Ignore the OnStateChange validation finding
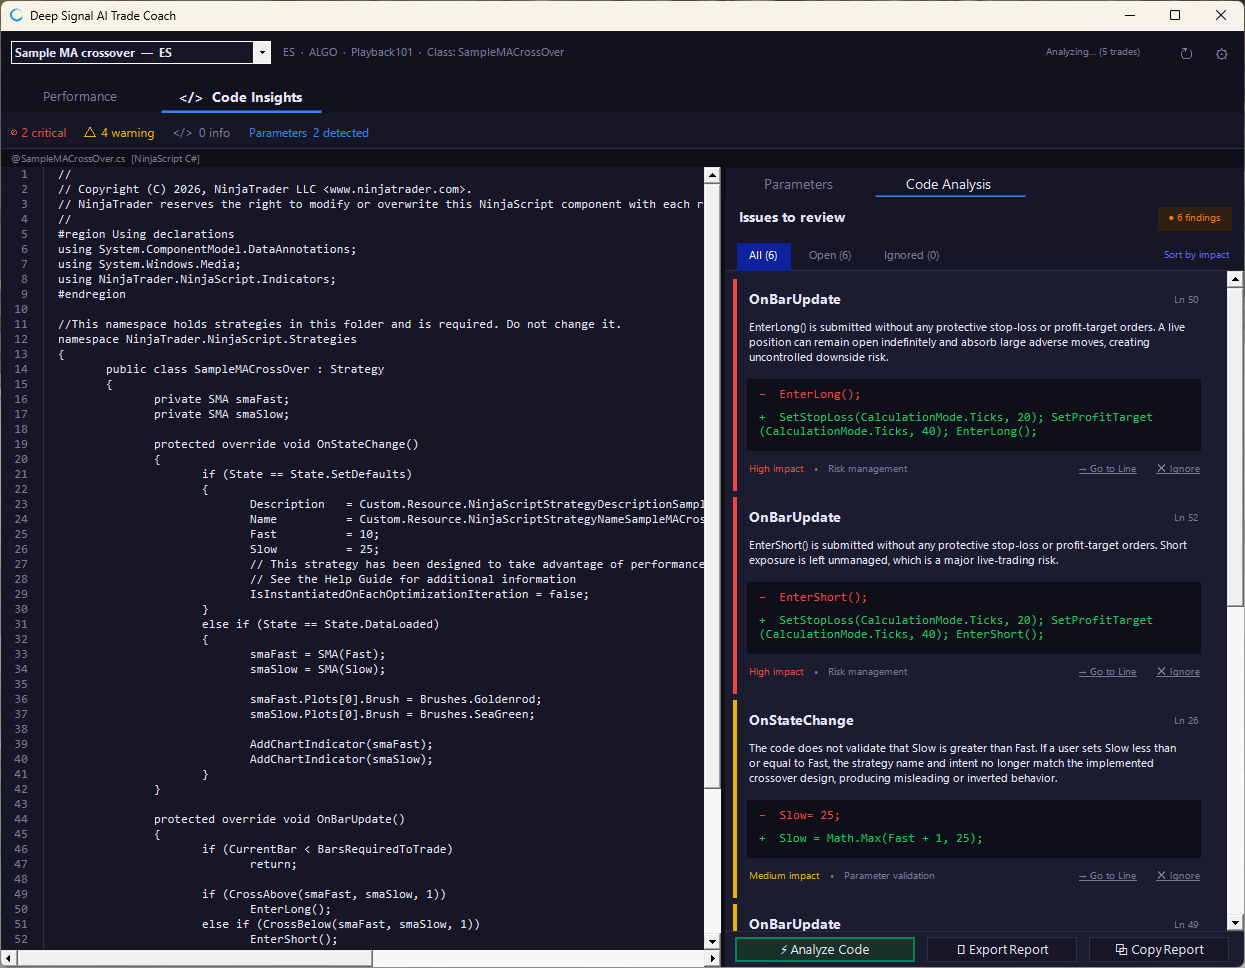1245x968 pixels. (1178, 876)
